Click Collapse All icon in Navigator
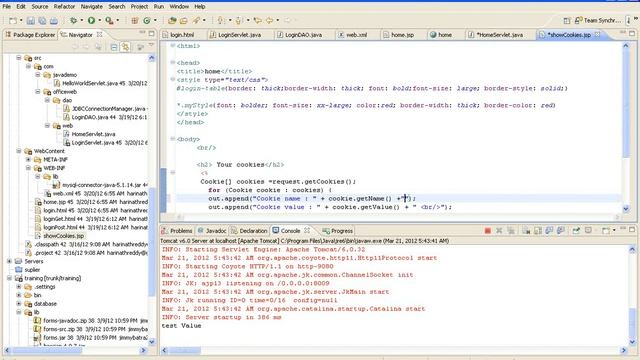Screen dimensions: 640x360 coord(114,47)
